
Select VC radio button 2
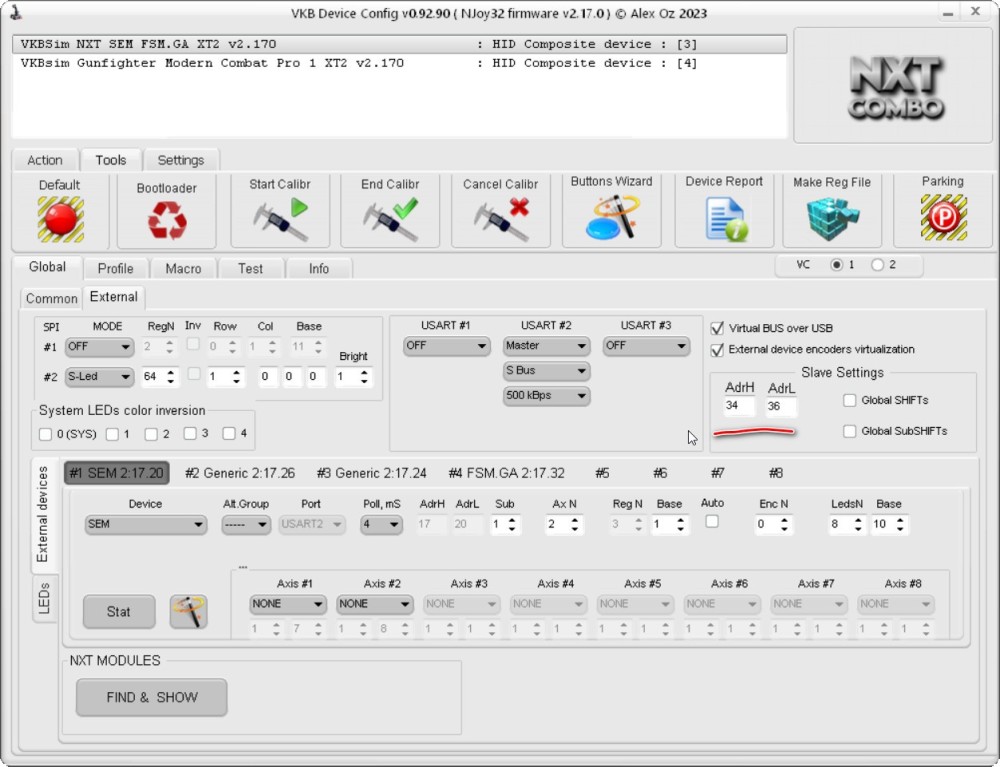coord(877,266)
